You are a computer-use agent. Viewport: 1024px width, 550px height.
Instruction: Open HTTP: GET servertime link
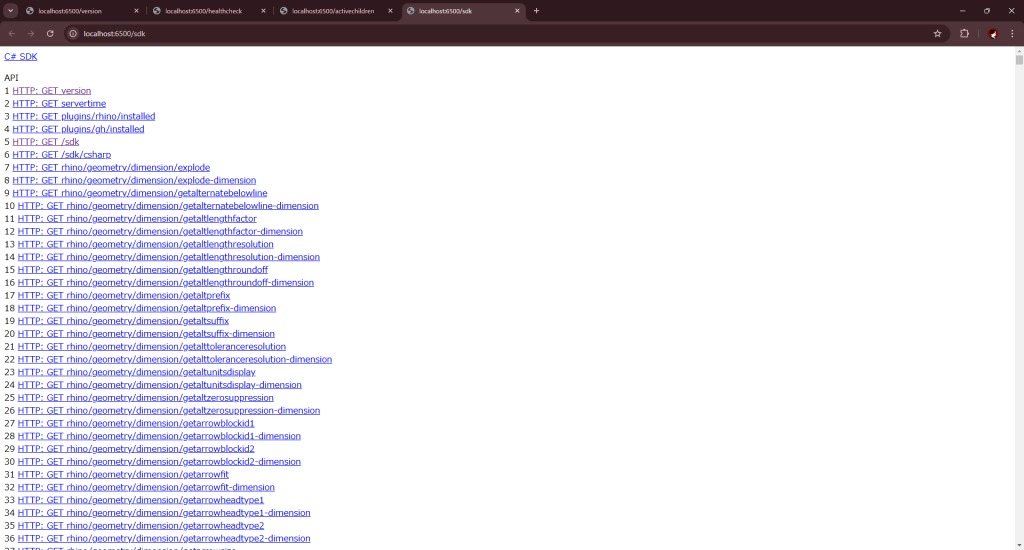[x=59, y=104]
